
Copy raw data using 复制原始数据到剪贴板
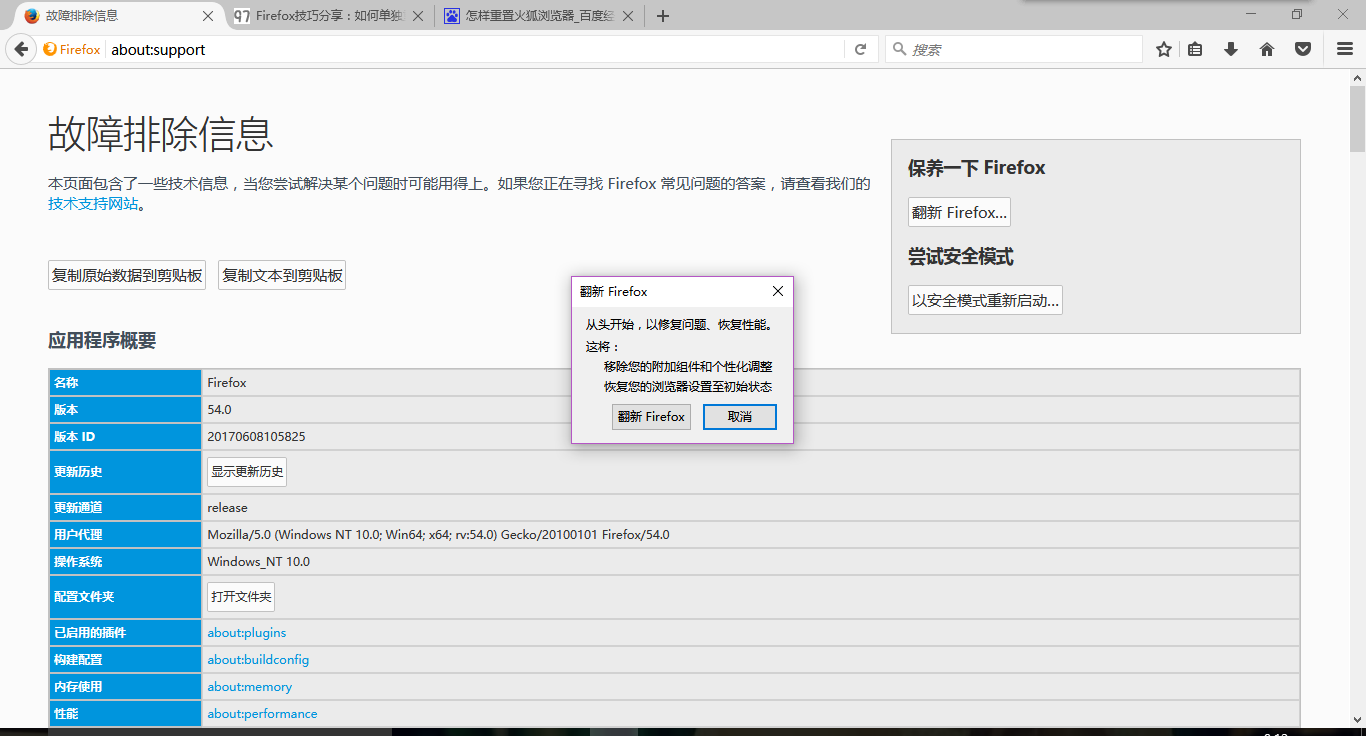pyautogui.click(x=126, y=275)
